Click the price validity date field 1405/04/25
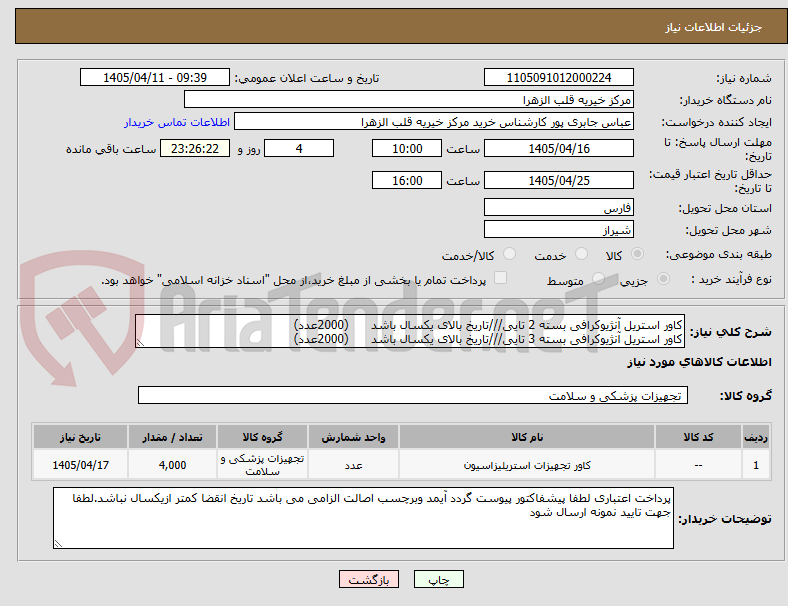788x606 pixels. tap(558, 180)
